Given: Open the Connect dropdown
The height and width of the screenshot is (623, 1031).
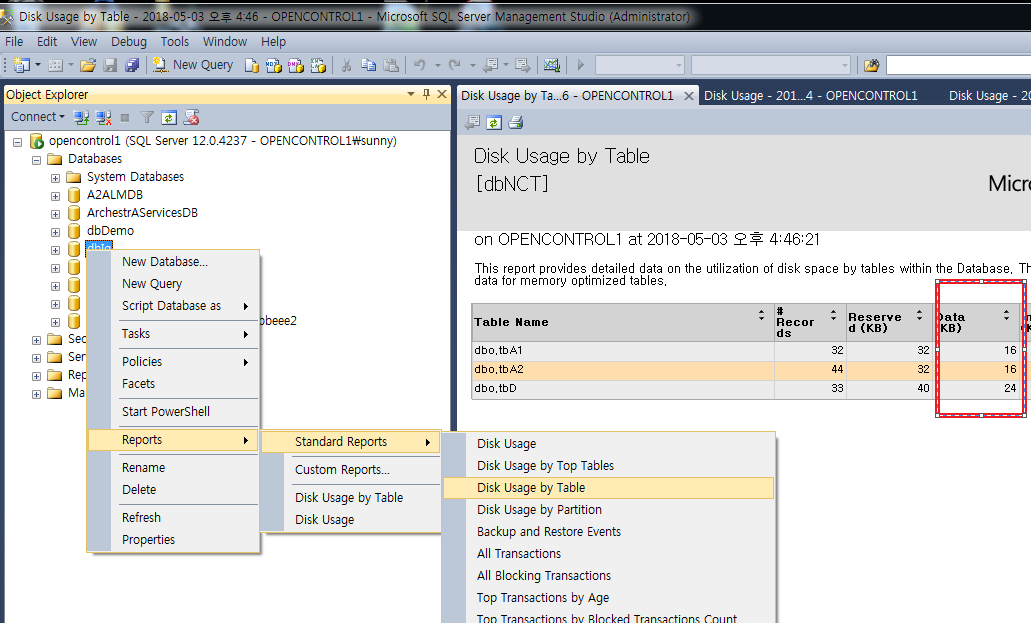Looking at the screenshot, I should coord(37,117).
